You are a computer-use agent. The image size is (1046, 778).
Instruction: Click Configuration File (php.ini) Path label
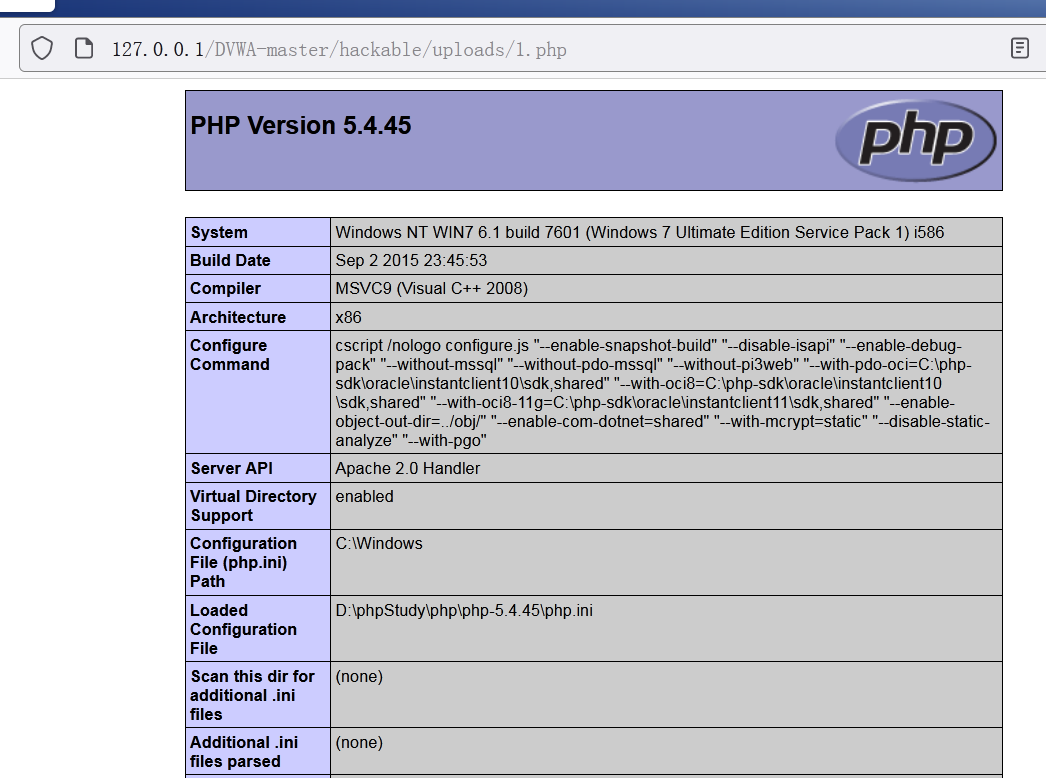pyautogui.click(x=243, y=562)
